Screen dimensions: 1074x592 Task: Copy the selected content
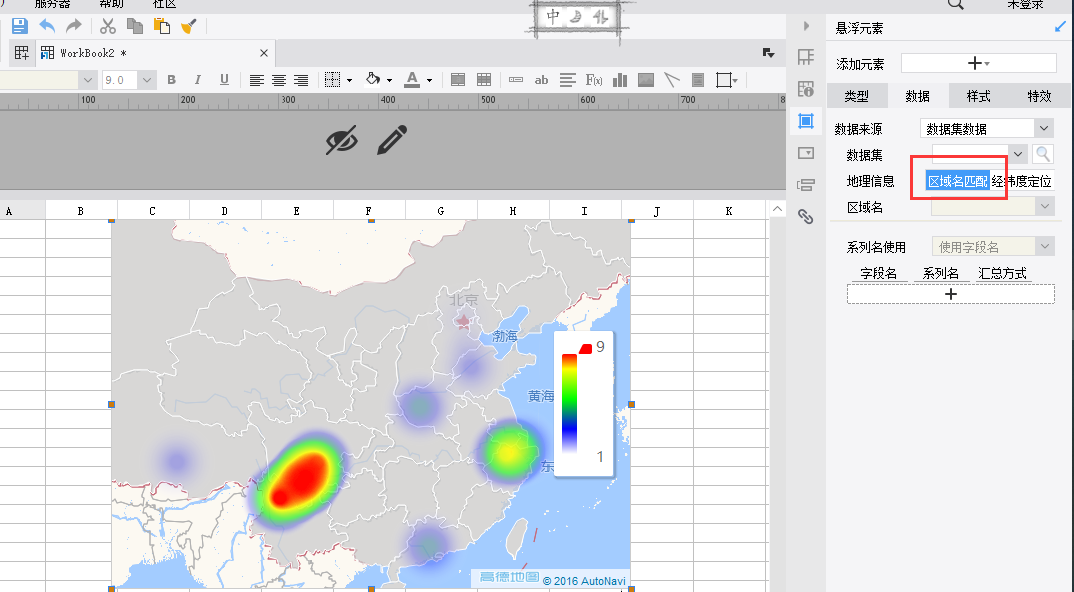coord(135,27)
